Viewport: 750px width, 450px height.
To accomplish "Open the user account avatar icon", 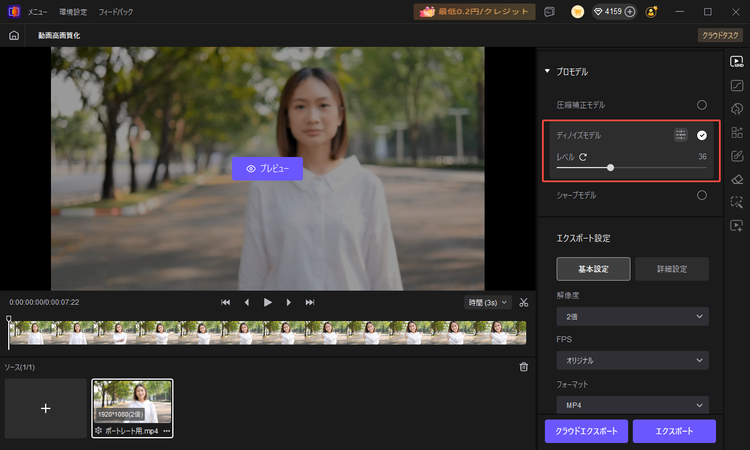I will tap(651, 12).
